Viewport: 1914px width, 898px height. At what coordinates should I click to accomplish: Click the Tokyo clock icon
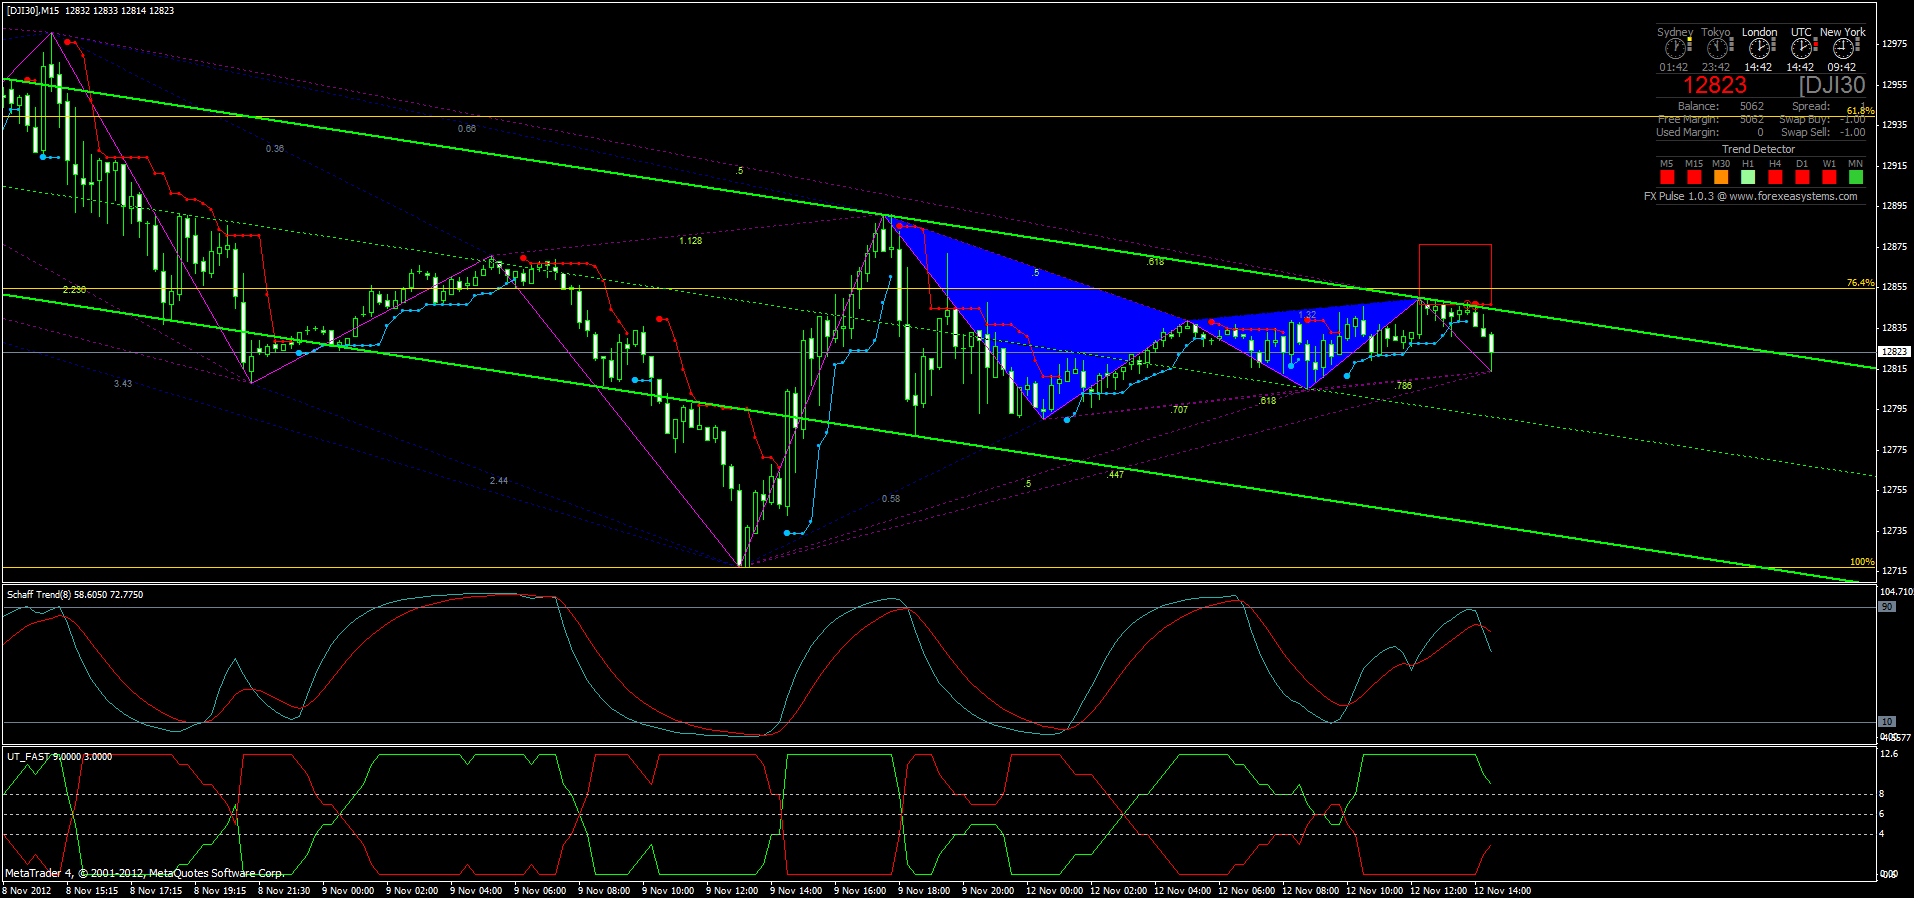[x=1717, y=48]
